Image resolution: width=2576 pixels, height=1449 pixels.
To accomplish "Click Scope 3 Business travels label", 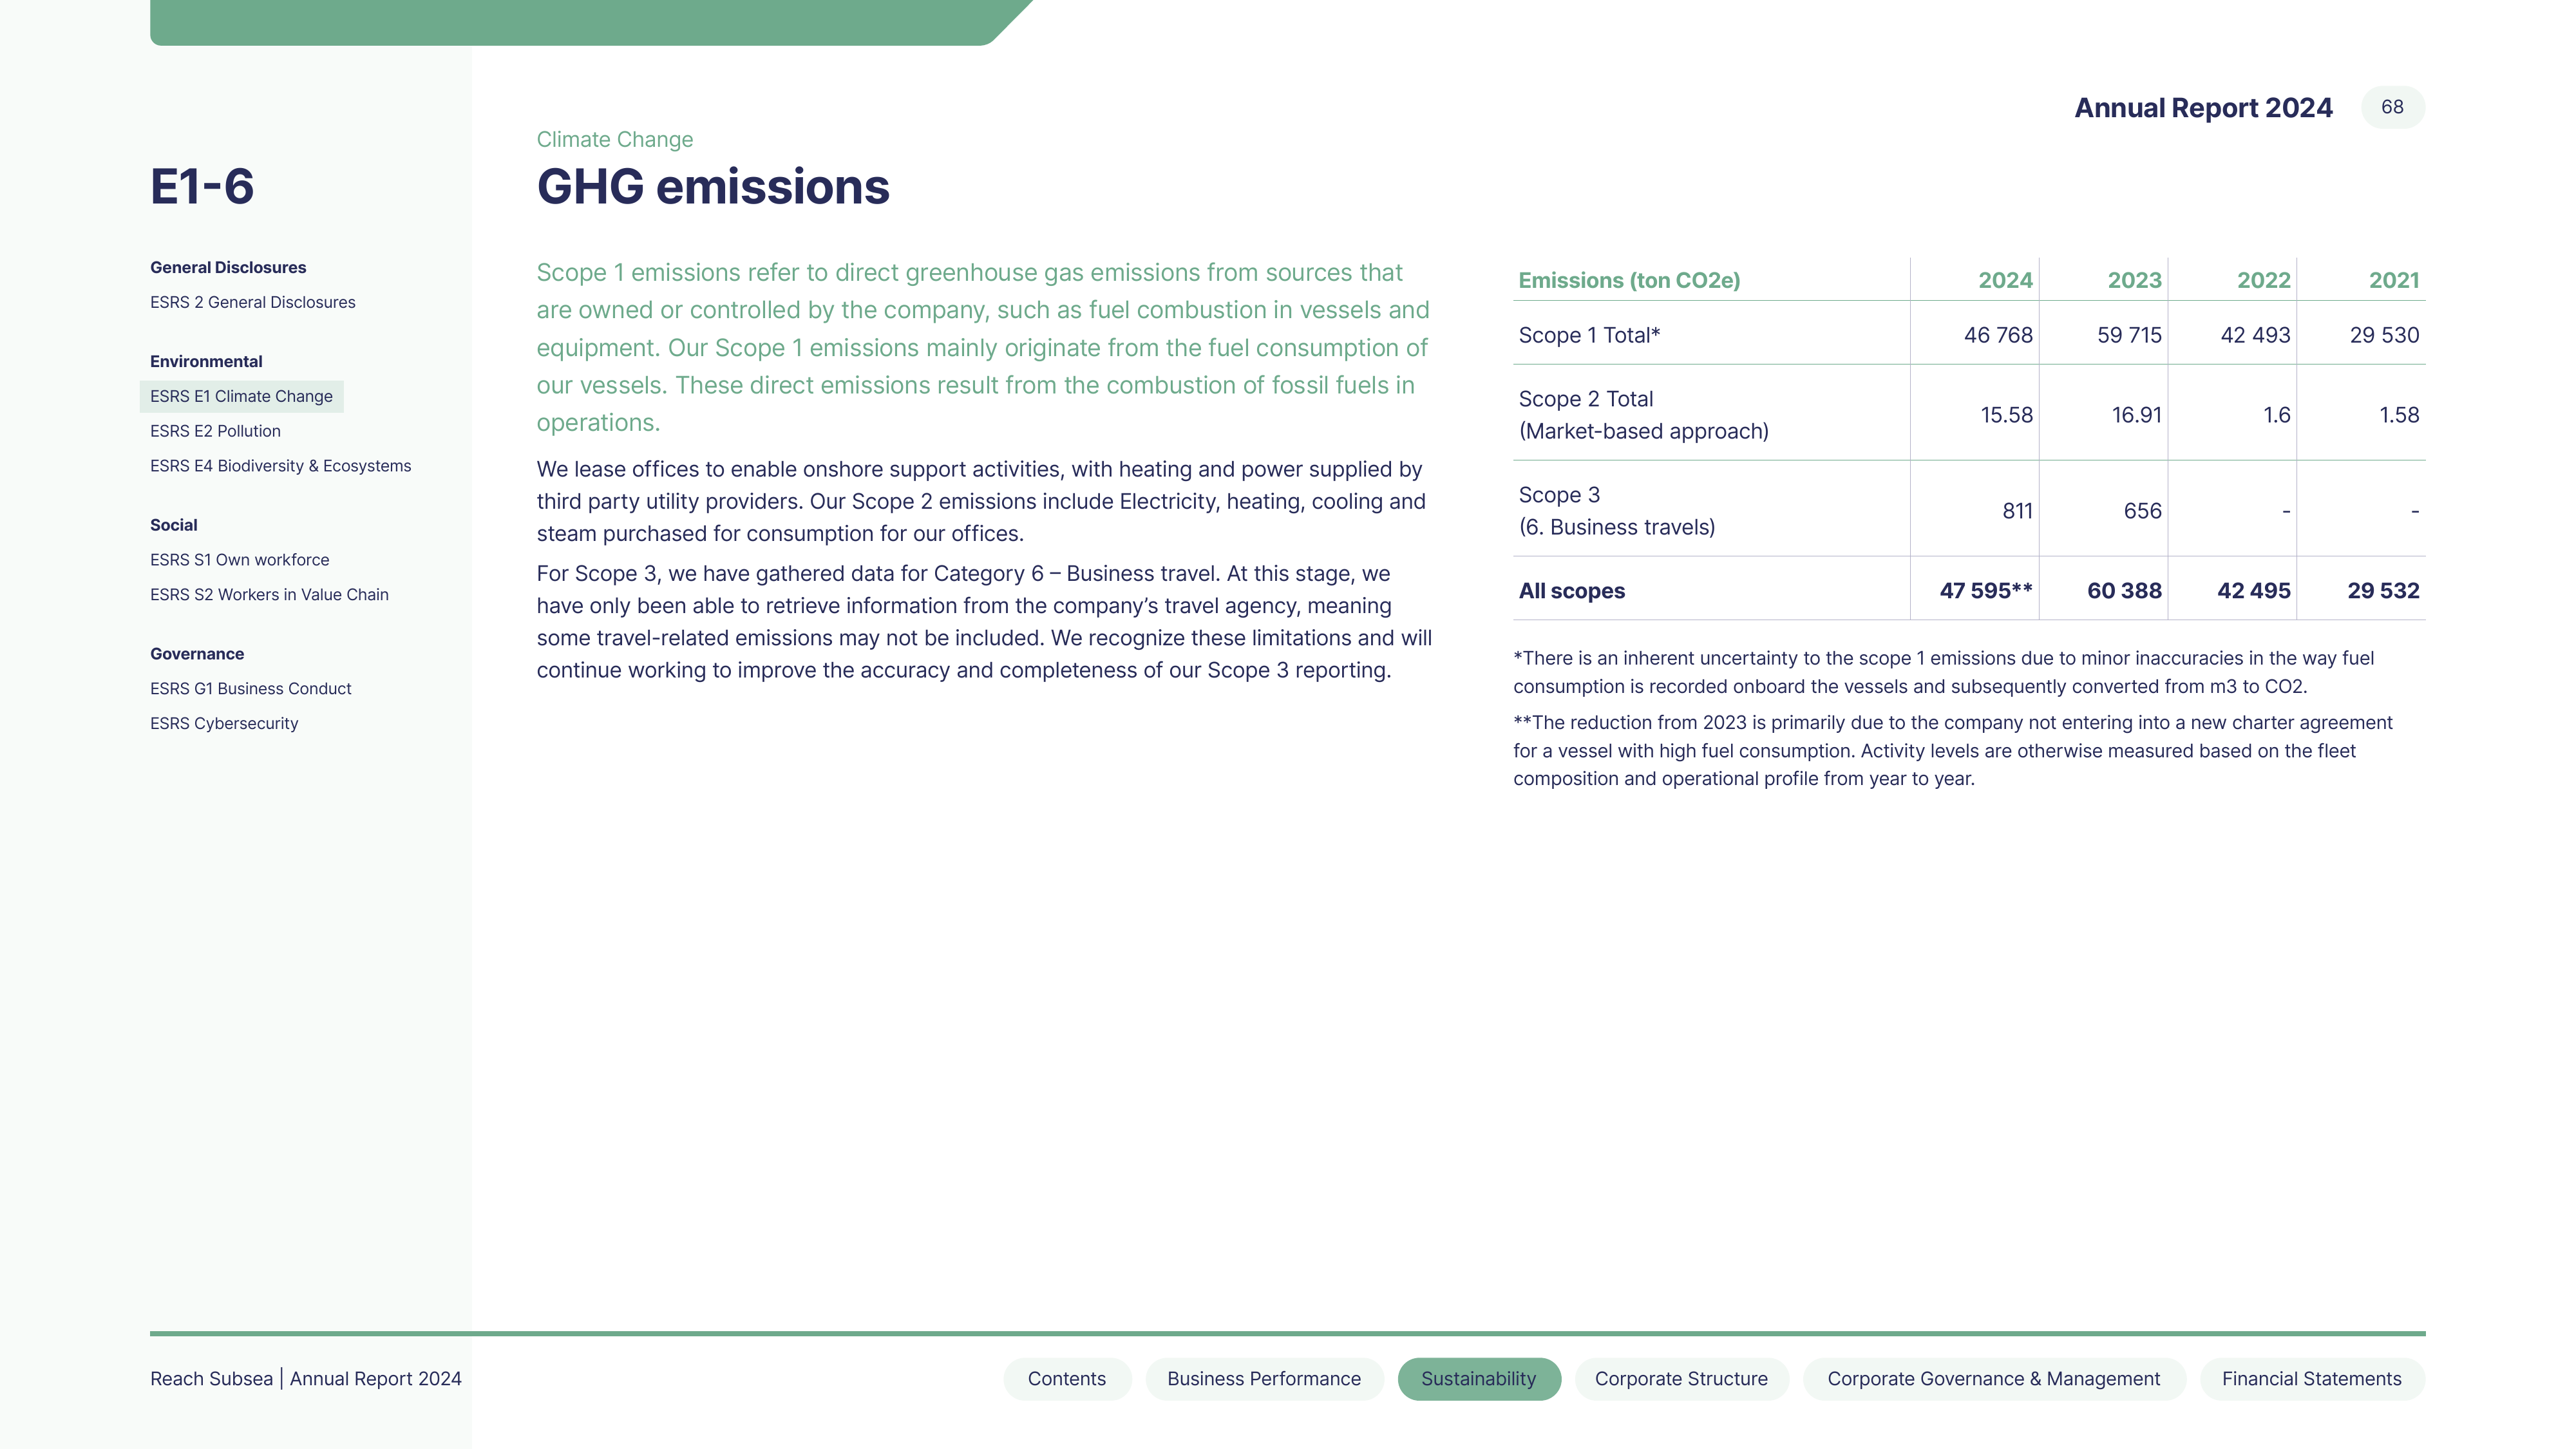I will pos(1616,511).
